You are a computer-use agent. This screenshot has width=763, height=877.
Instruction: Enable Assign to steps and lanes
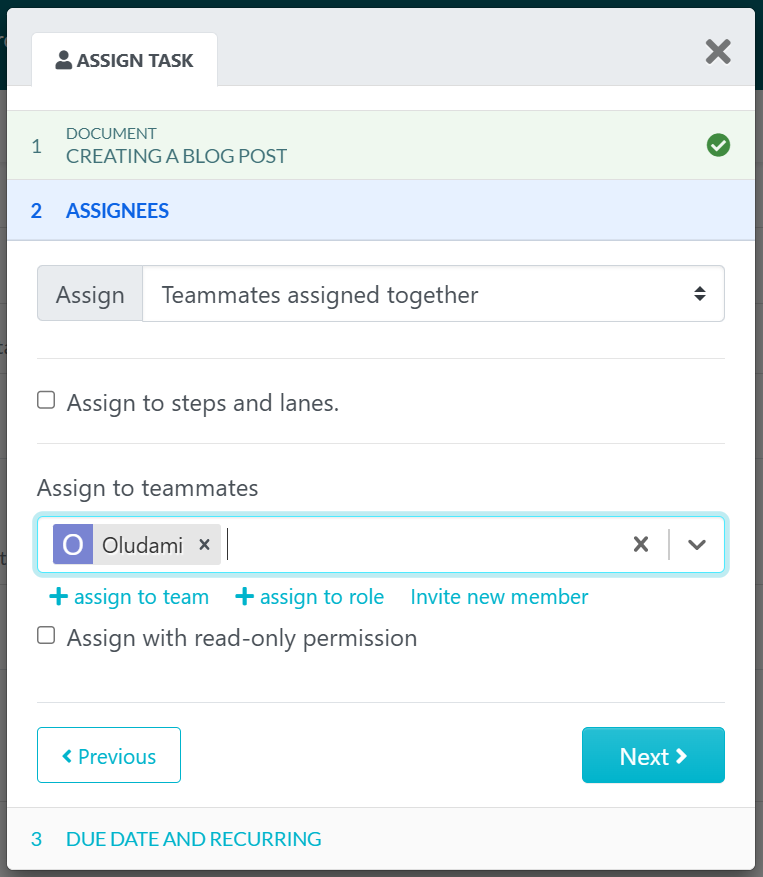click(x=46, y=399)
